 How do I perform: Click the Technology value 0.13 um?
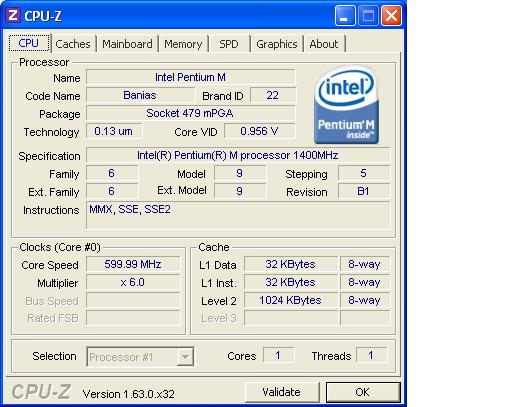tap(114, 131)
